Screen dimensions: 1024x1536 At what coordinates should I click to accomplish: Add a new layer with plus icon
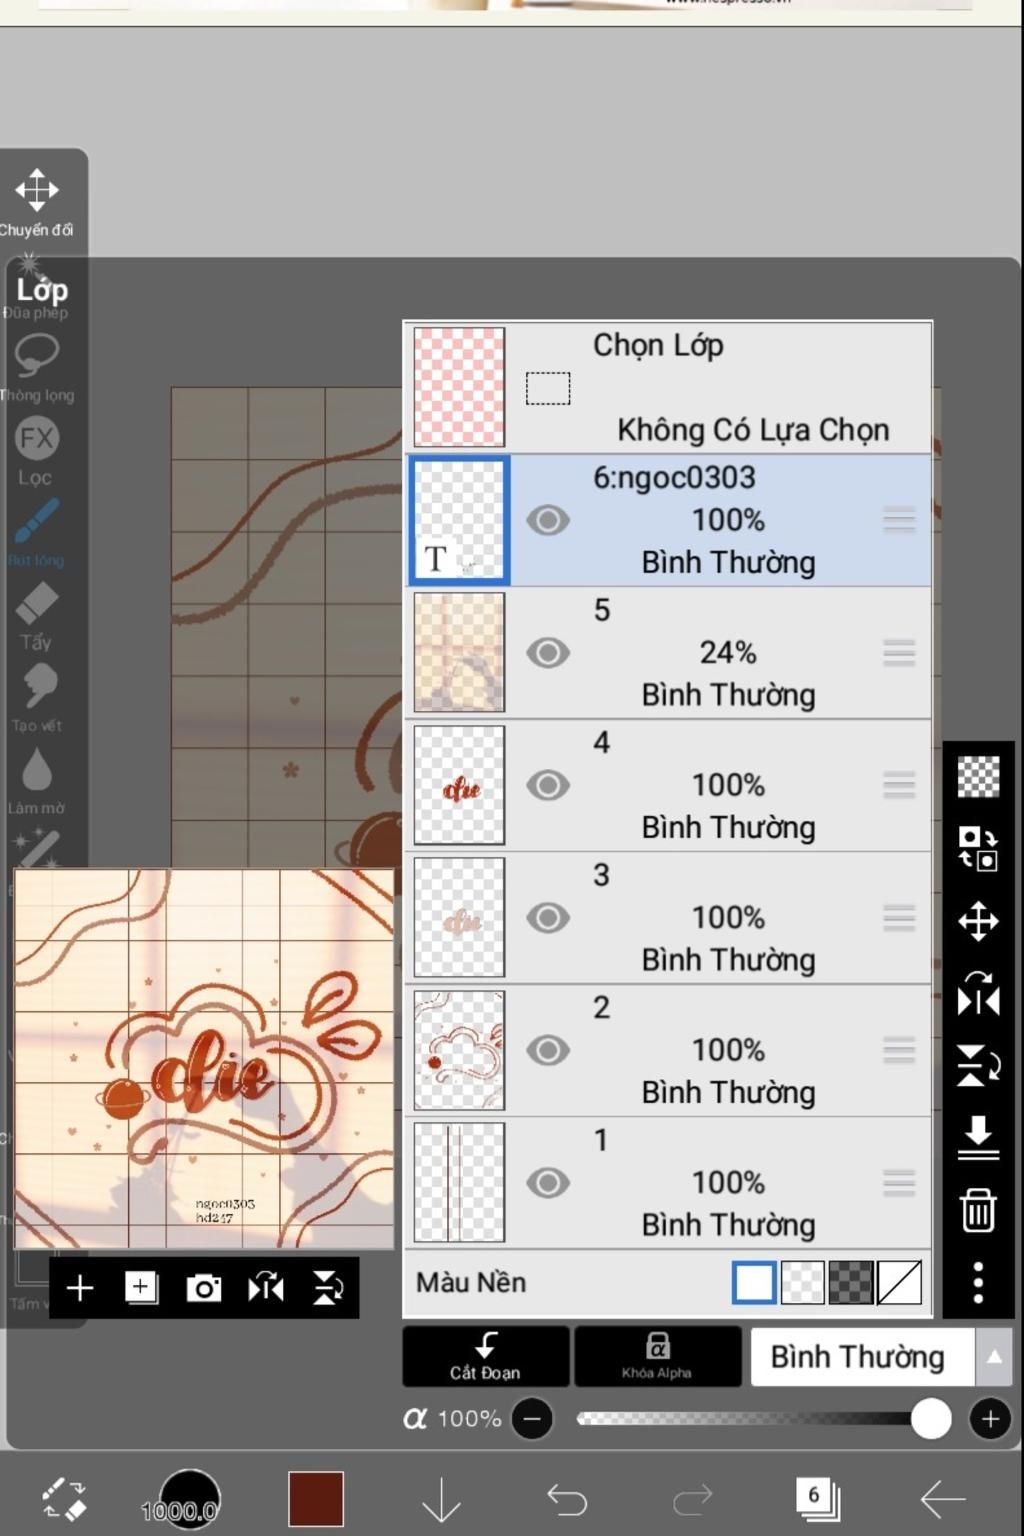[x=80, y=1288]
